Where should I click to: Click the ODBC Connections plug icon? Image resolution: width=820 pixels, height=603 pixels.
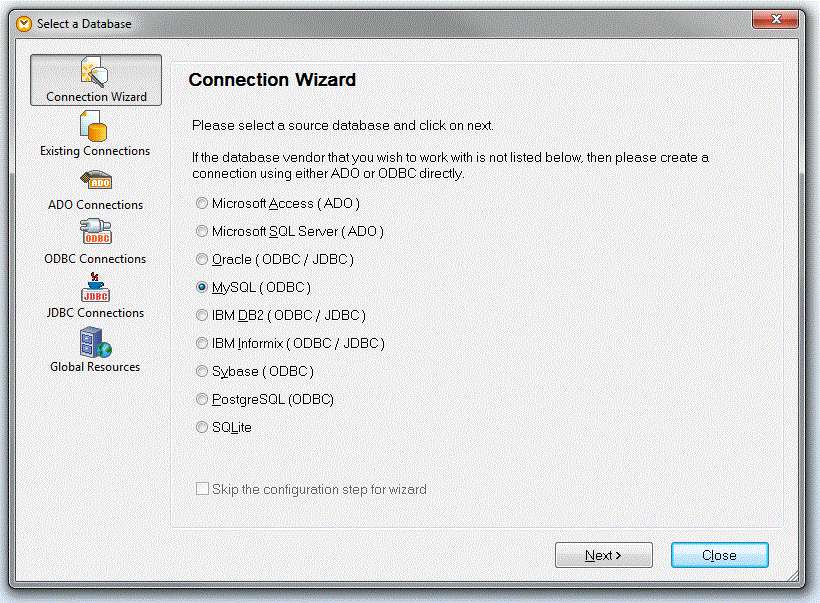95,234
